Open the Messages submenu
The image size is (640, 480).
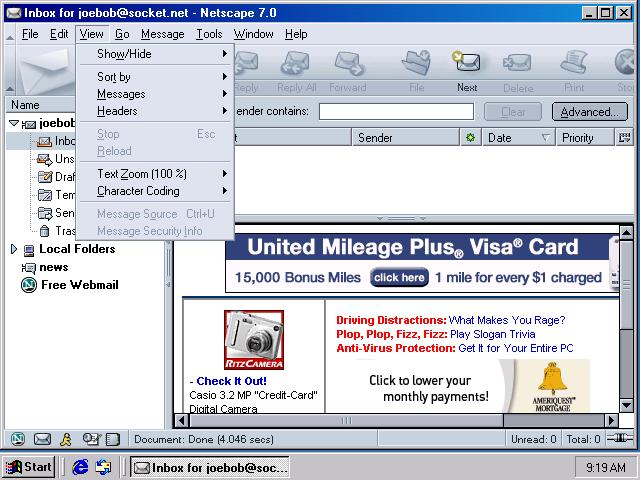pos(155,94)
